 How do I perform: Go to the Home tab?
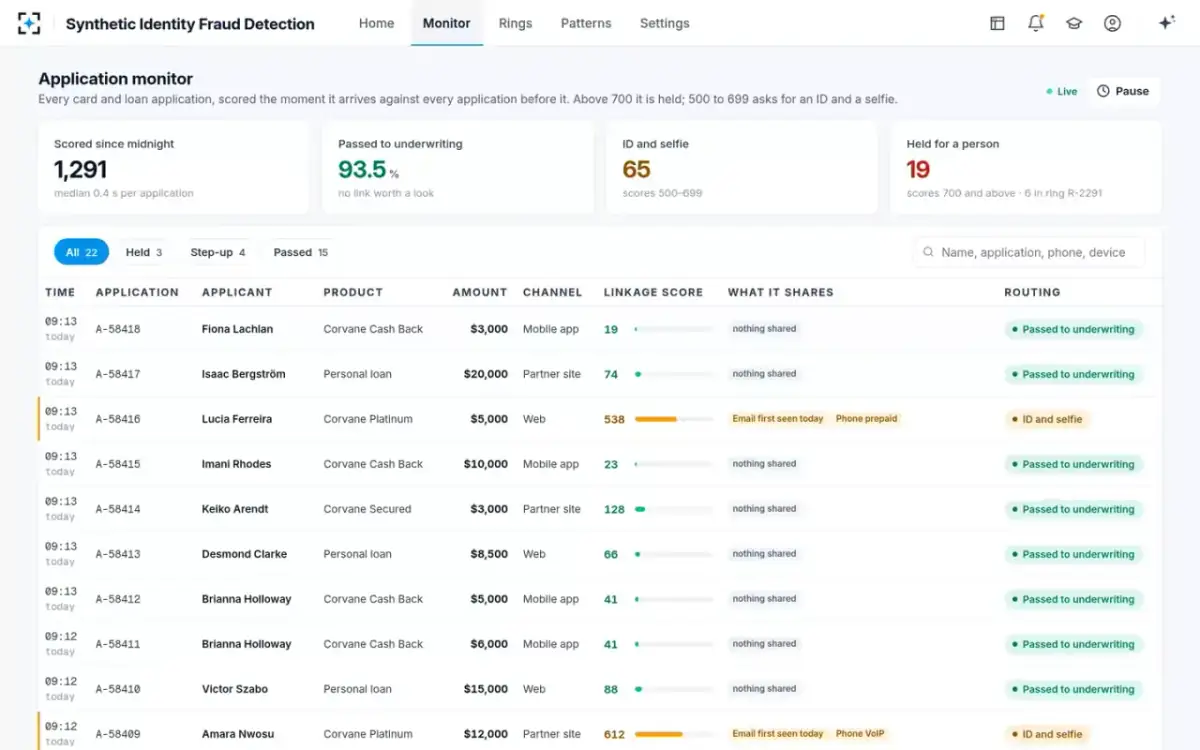tap(376, 23)
